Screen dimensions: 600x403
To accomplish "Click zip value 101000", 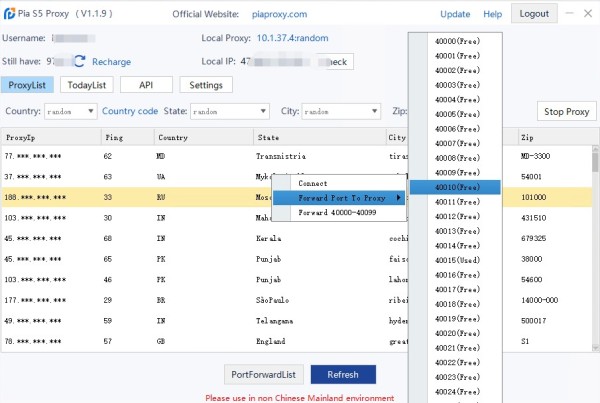I will tap(533, 197).
